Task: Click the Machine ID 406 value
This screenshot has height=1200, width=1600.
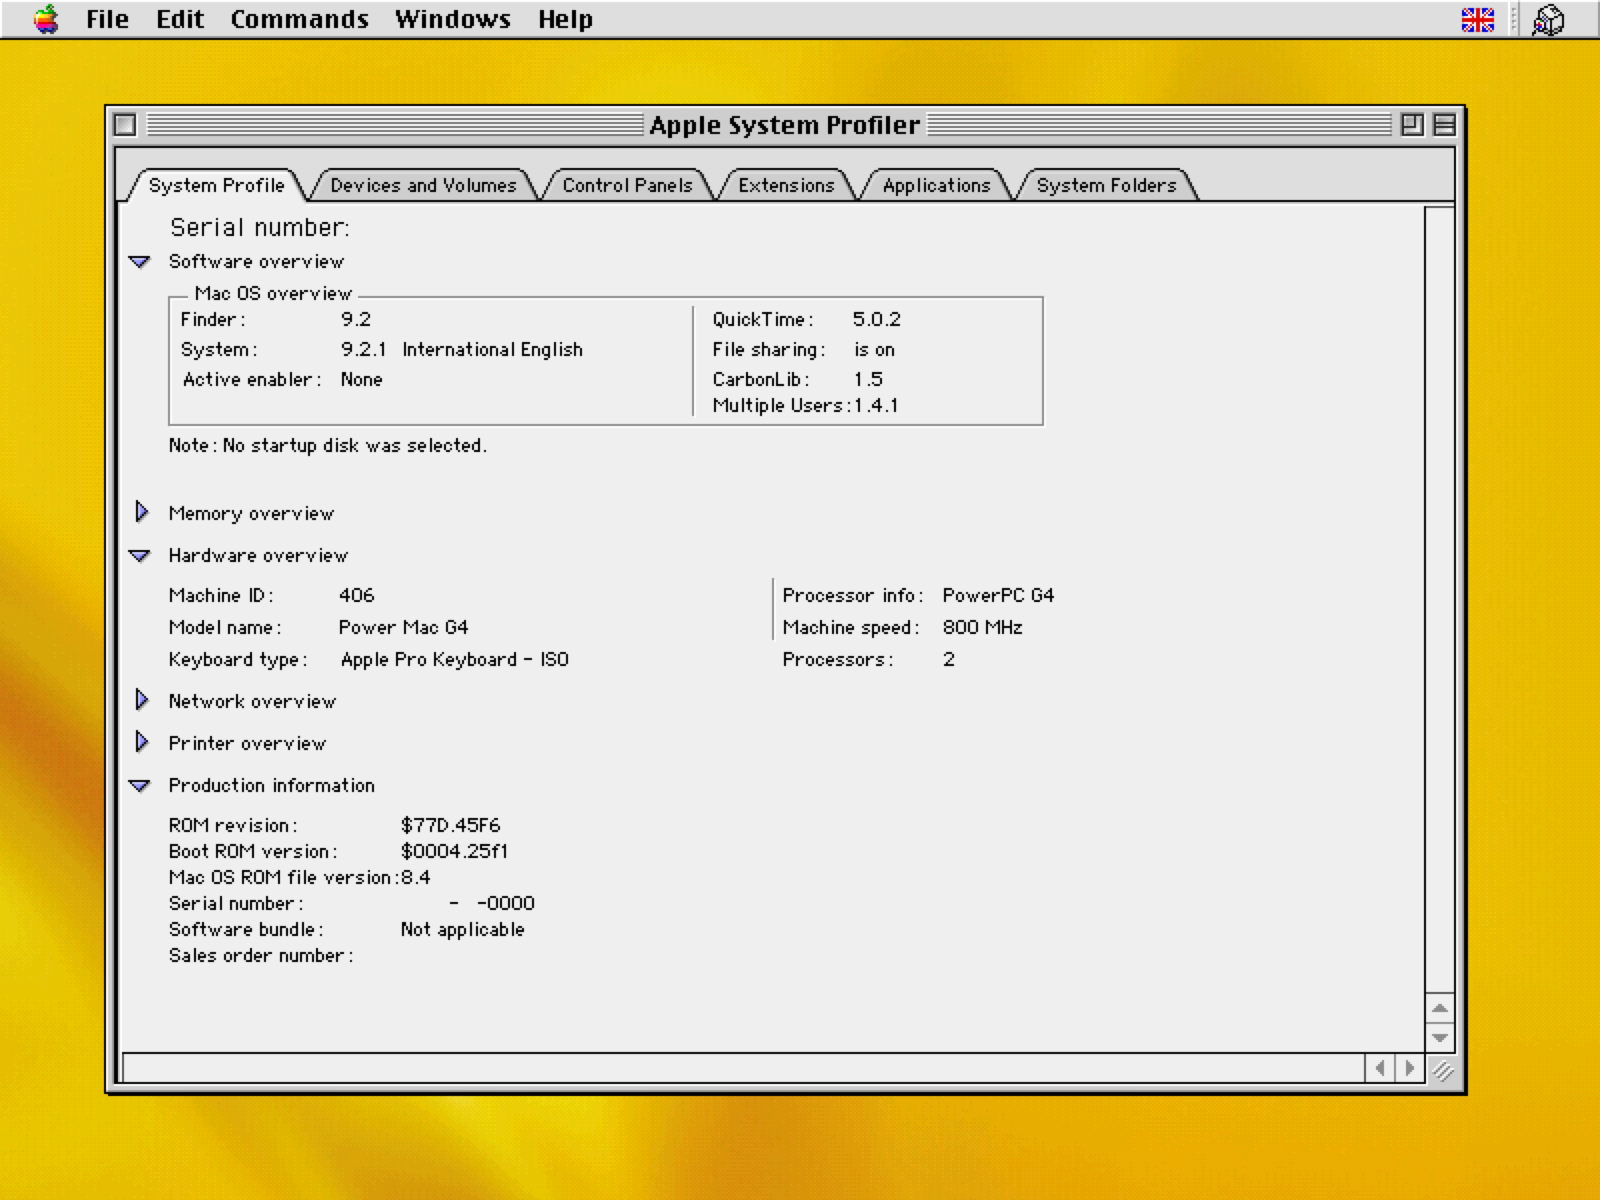Action: tap(356, 595)
